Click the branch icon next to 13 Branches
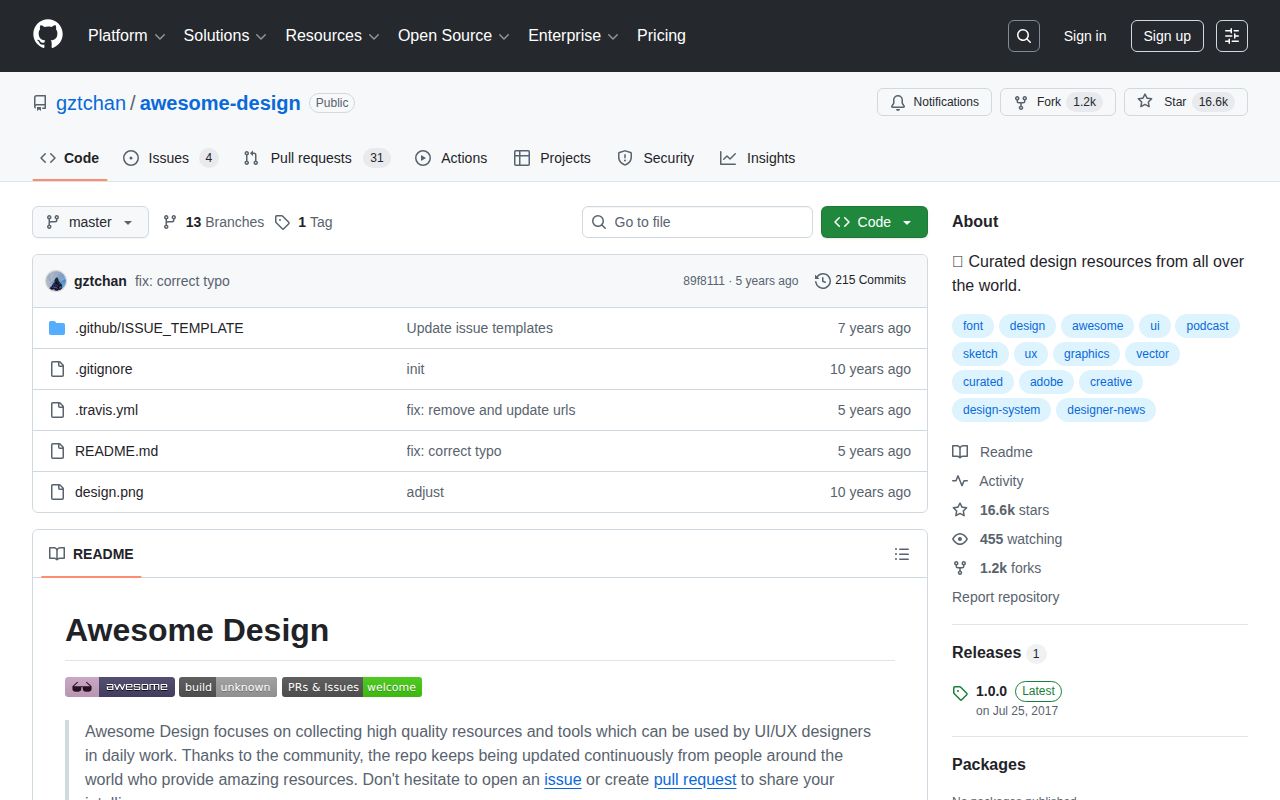Screen dimensions: 1280x800 [170, 222]
